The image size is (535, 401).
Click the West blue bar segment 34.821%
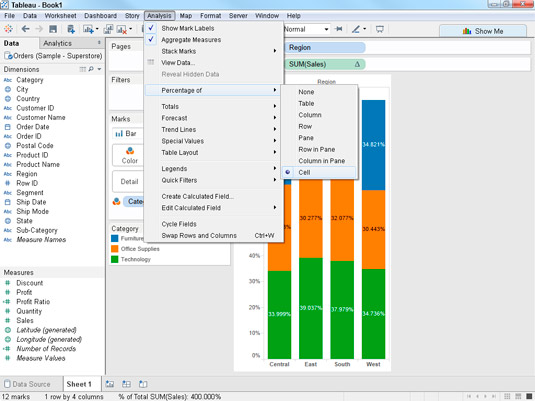point(373,145)
